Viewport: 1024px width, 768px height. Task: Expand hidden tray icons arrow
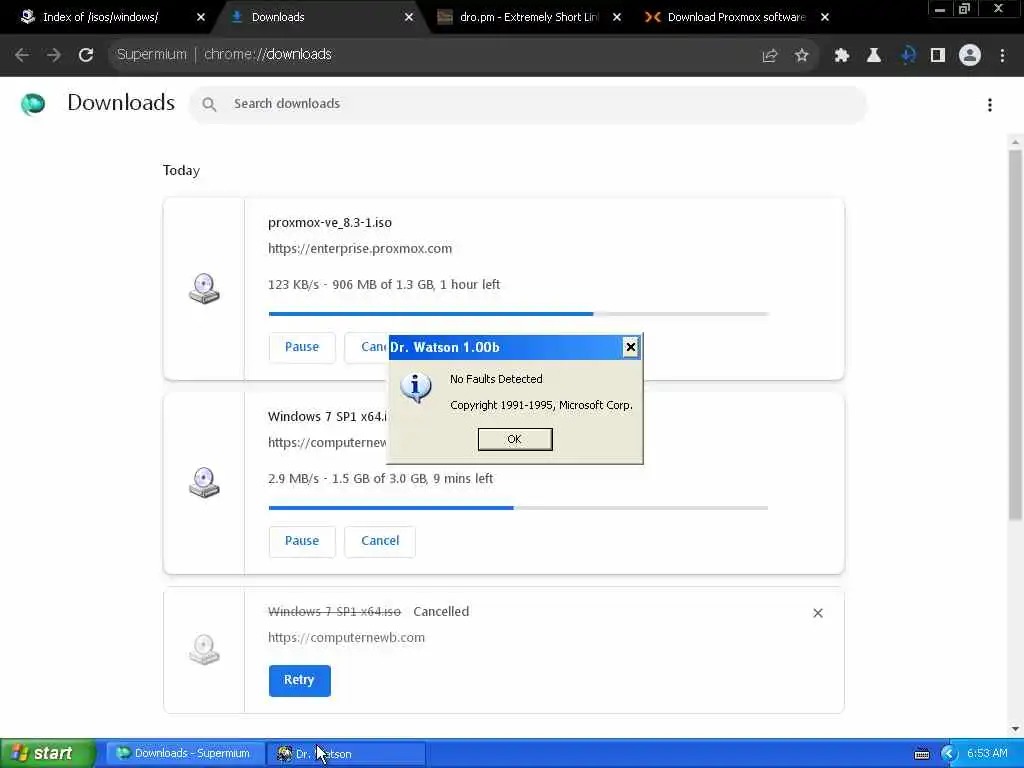(948, 754)
